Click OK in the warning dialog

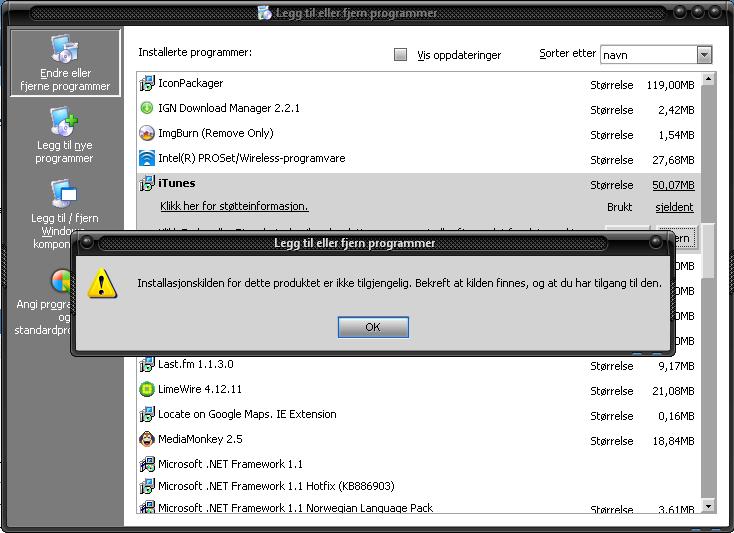click(x=373, y=327)
